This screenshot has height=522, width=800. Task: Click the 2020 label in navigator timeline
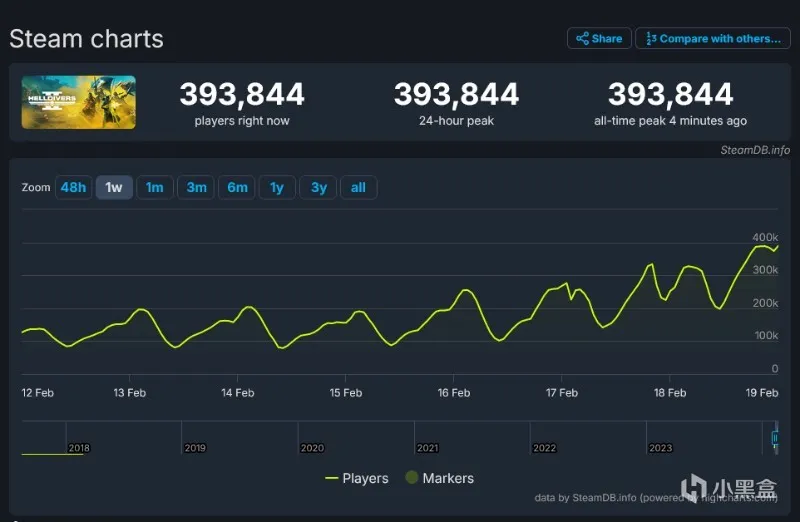pyautogui.click(x=312, y=448)
